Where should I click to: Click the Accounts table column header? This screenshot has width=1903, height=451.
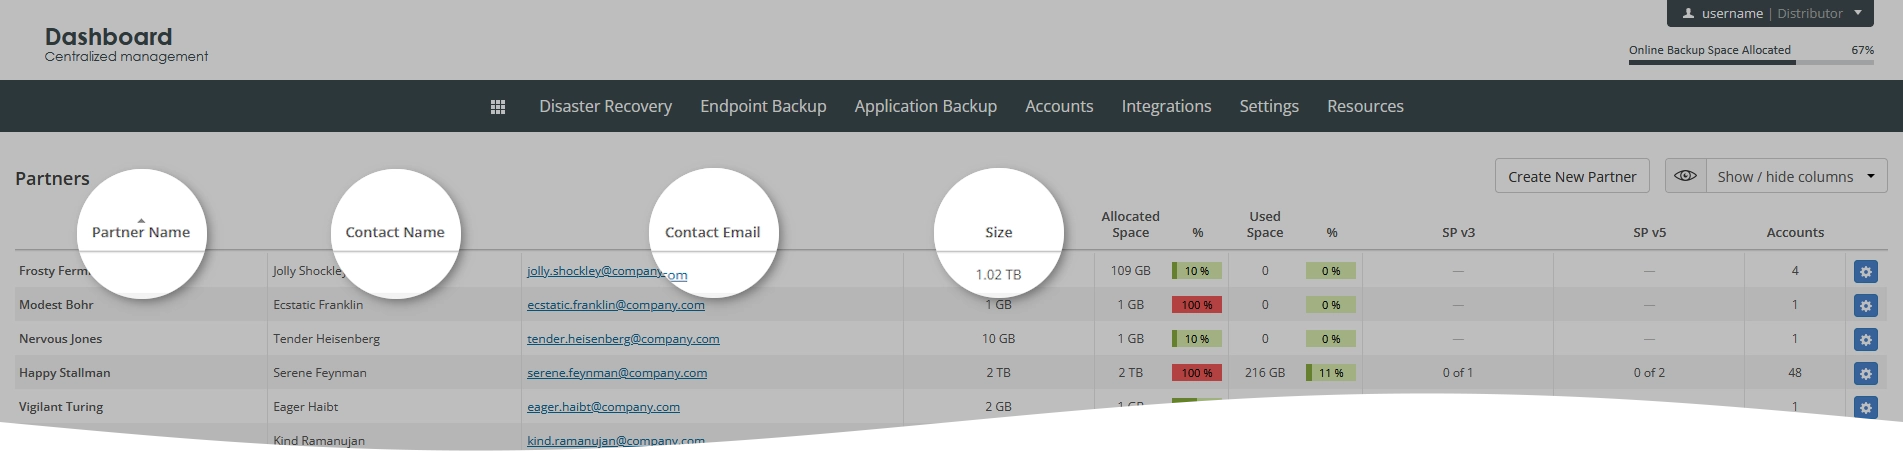coord(1795,232)
